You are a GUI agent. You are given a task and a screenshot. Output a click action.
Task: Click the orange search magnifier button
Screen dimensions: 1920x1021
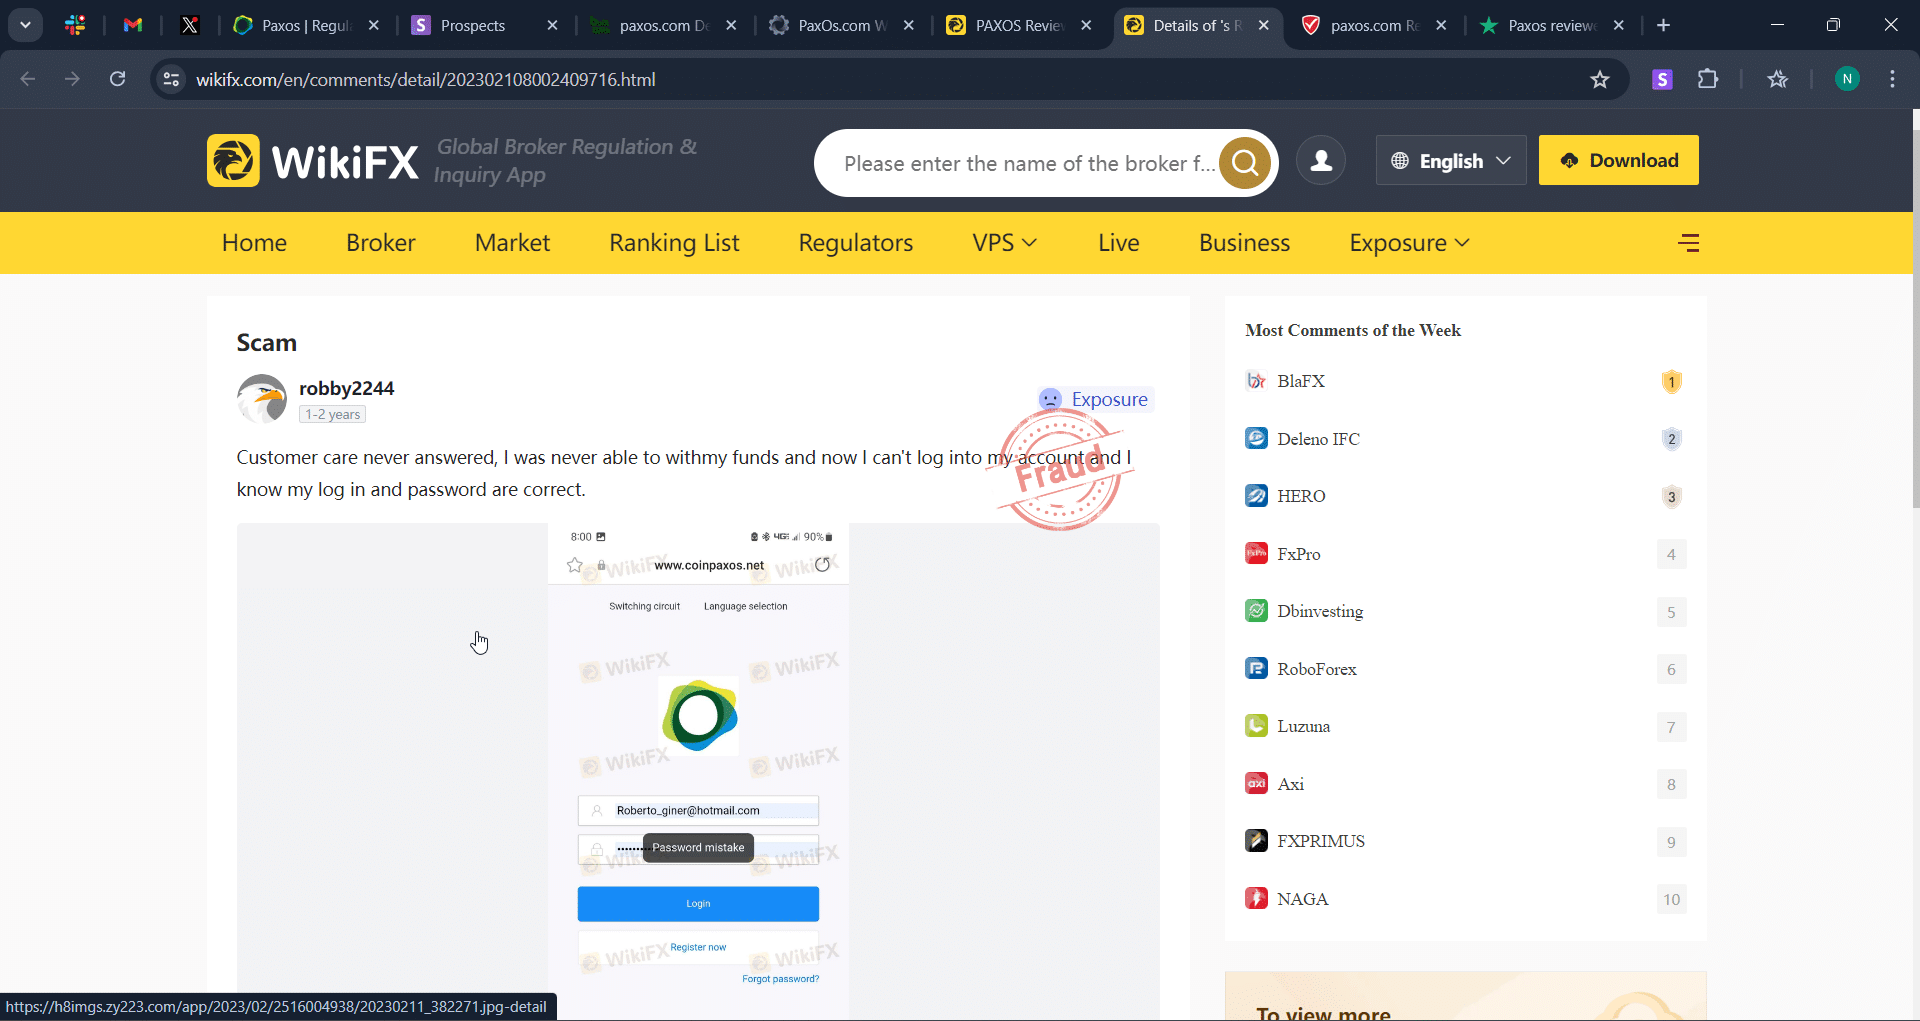tap(1245, 162)
